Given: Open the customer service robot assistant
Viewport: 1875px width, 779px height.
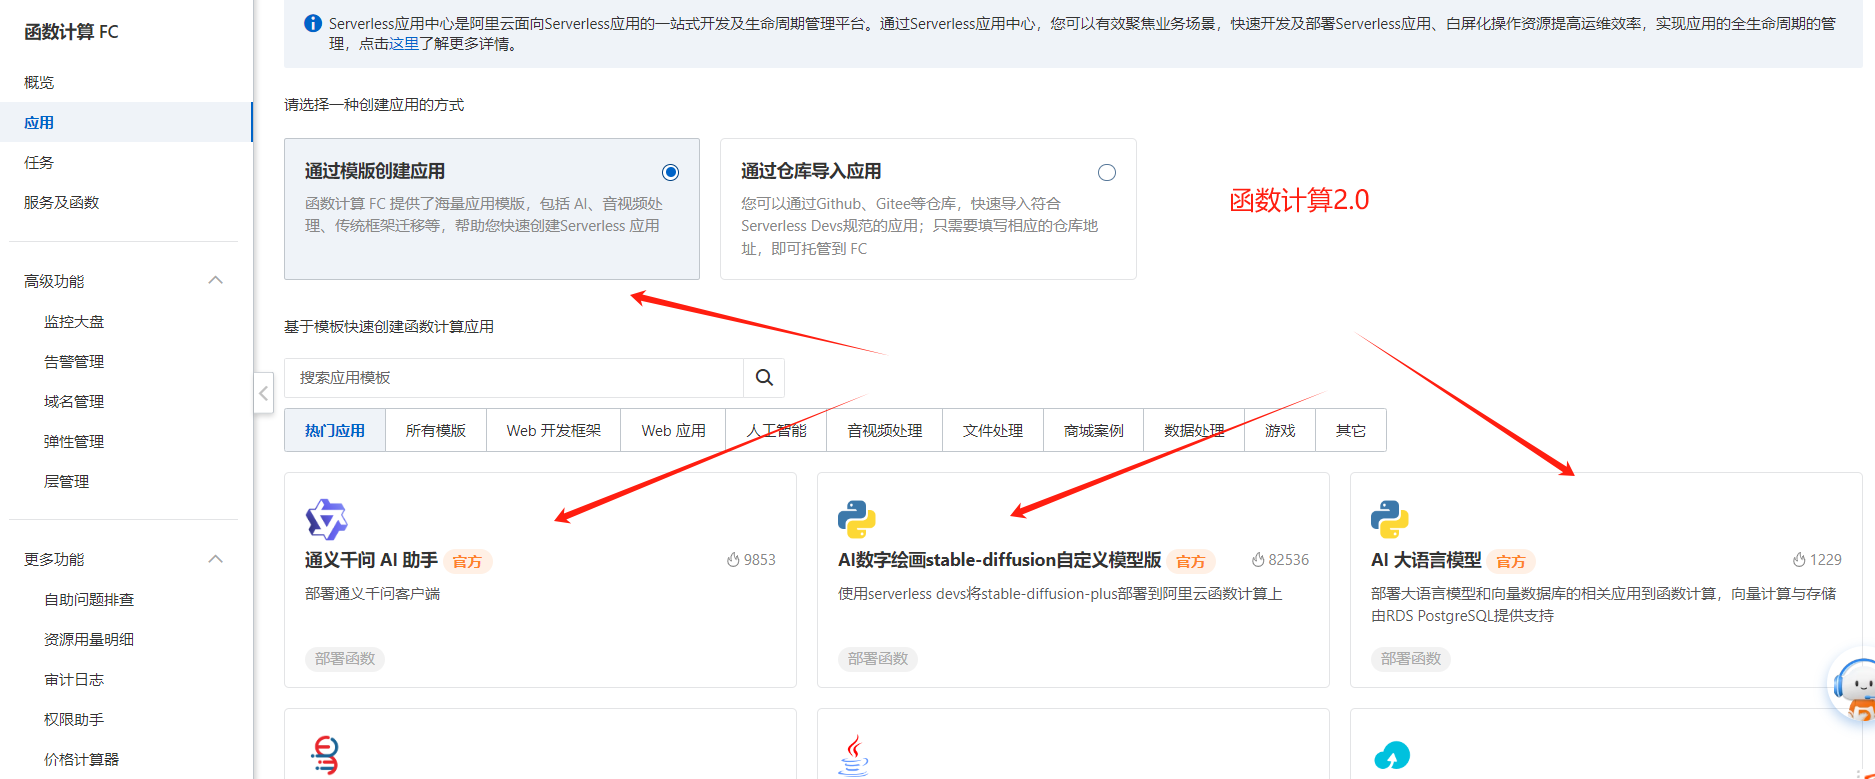Looking at the screenshot, I should [x=1855, y=687].
